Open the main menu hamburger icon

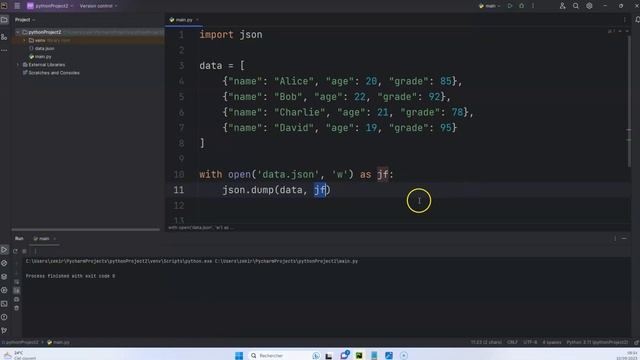pos(17,6)
